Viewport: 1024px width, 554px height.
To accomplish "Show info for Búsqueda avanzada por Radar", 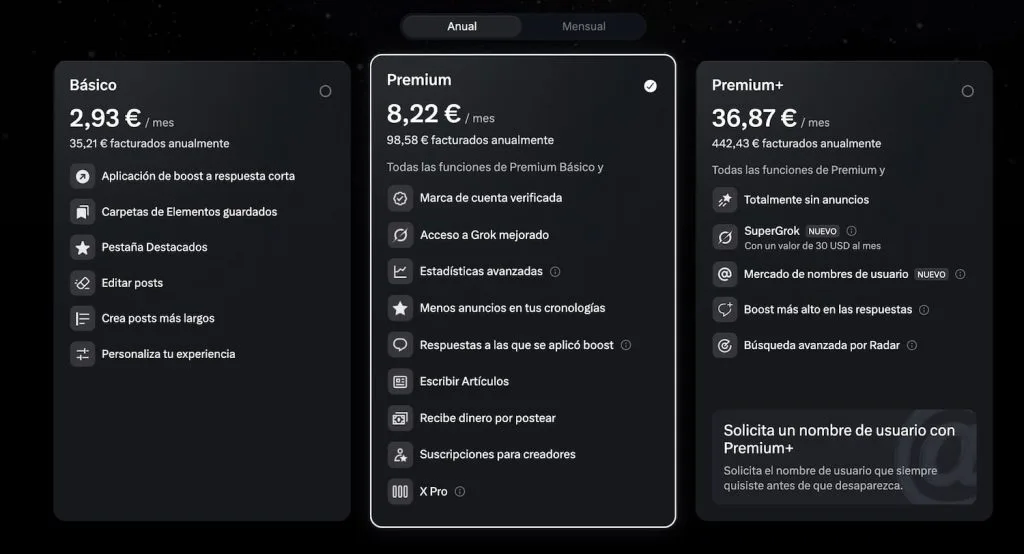I will click(912, 345).
